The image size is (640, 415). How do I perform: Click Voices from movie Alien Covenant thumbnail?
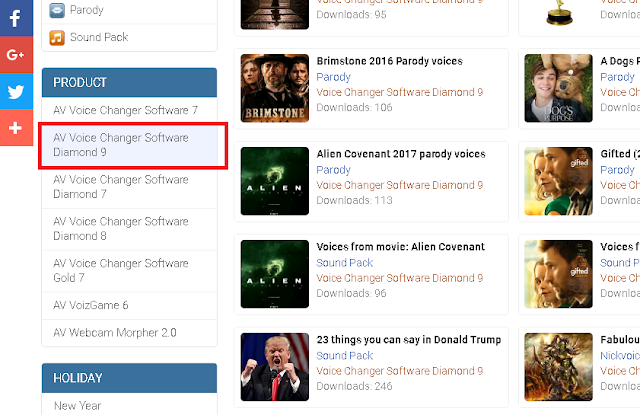pyautogui.click(x=275, y=274)
